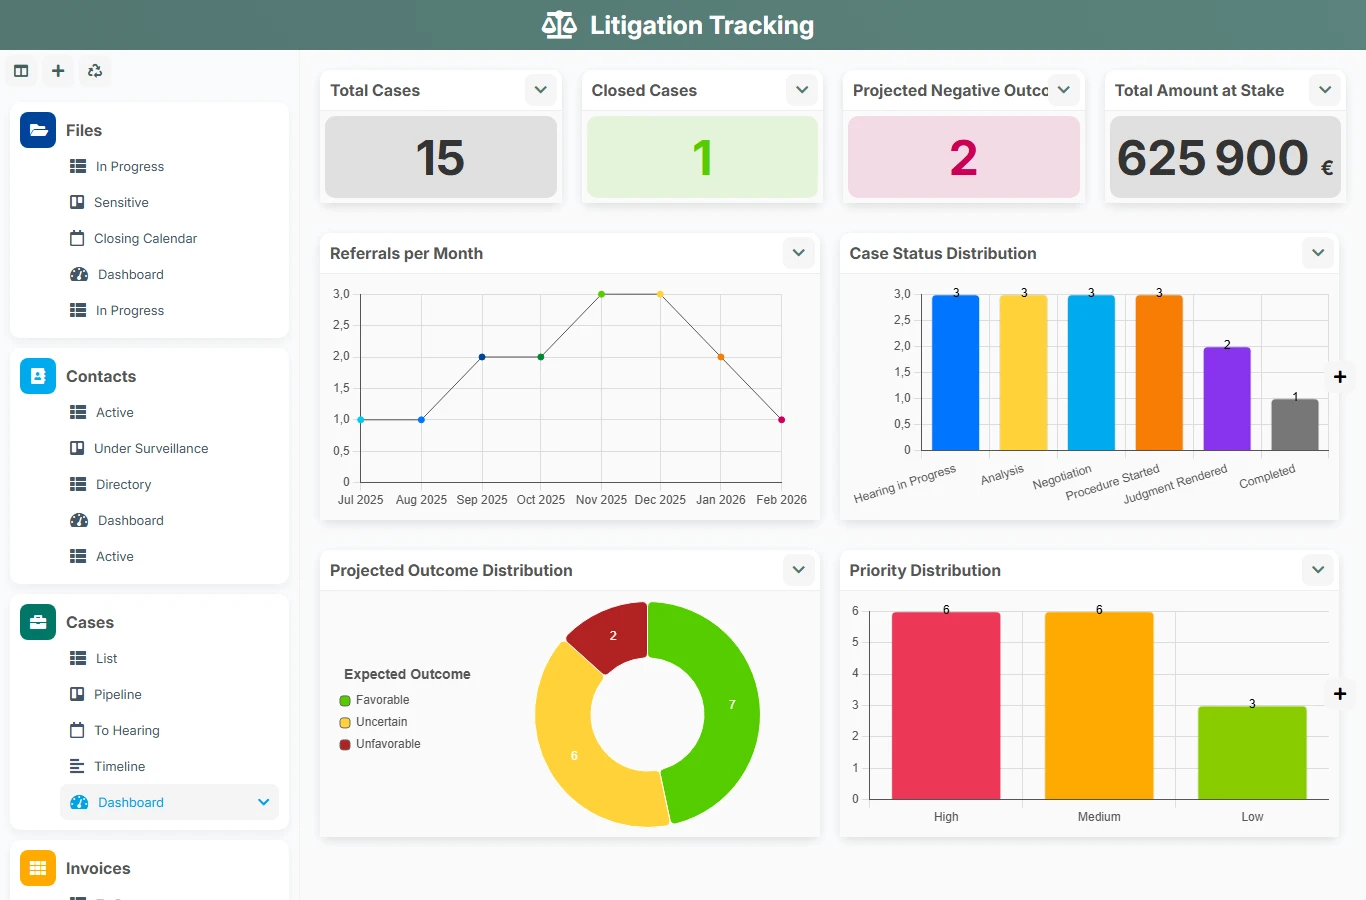Click the Directory table icon
The height and width of the screenshot is (900, 1366).
[78, 484]
